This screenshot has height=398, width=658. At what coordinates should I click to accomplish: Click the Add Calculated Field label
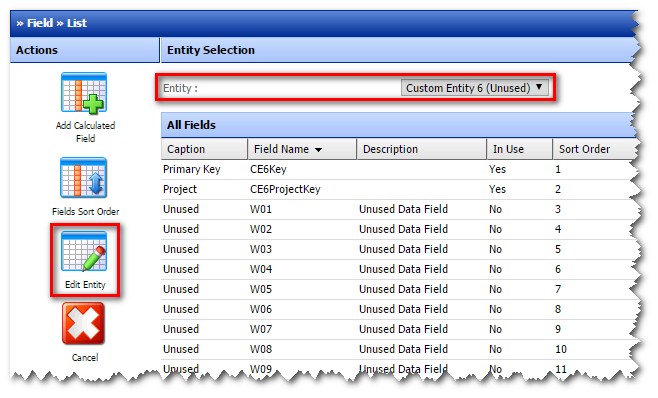[x=85, y=132]
